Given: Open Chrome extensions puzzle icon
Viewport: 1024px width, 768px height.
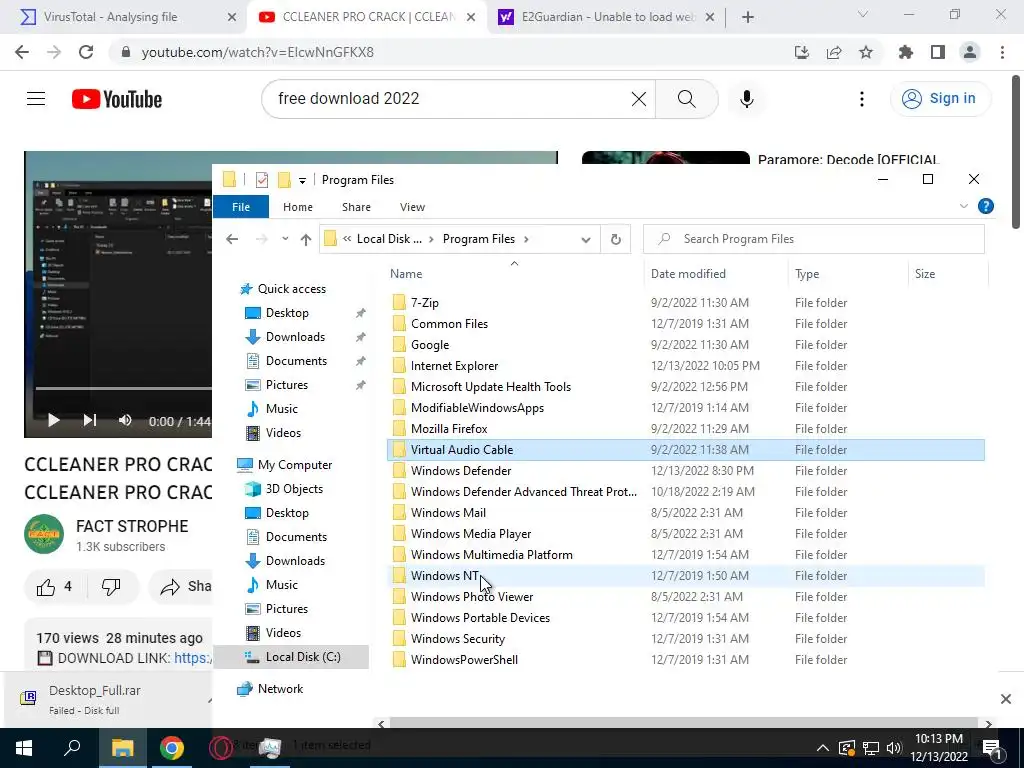Looking at the screenshot, I should tap(906, 52).
